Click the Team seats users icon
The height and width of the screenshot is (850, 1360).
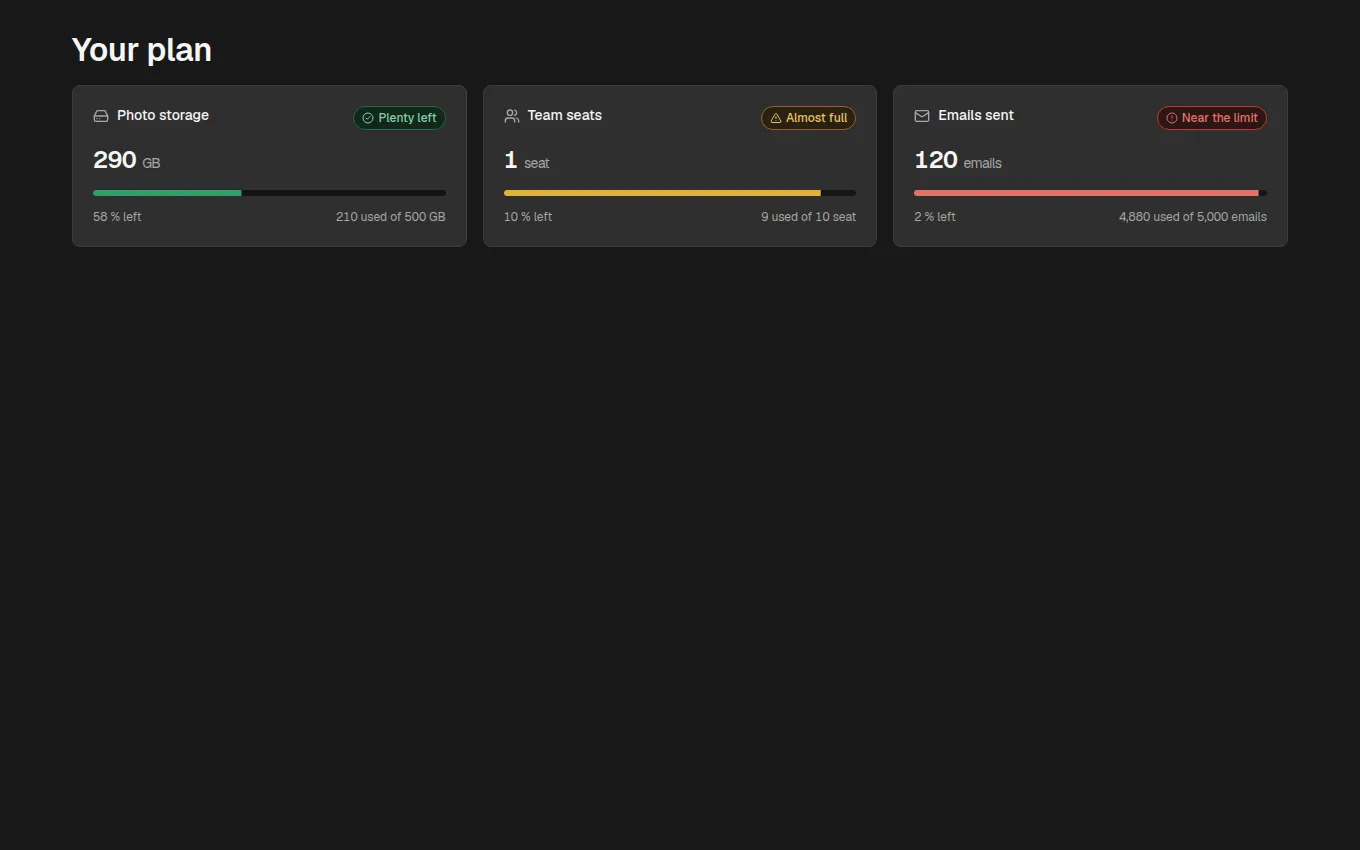(512, 116)
